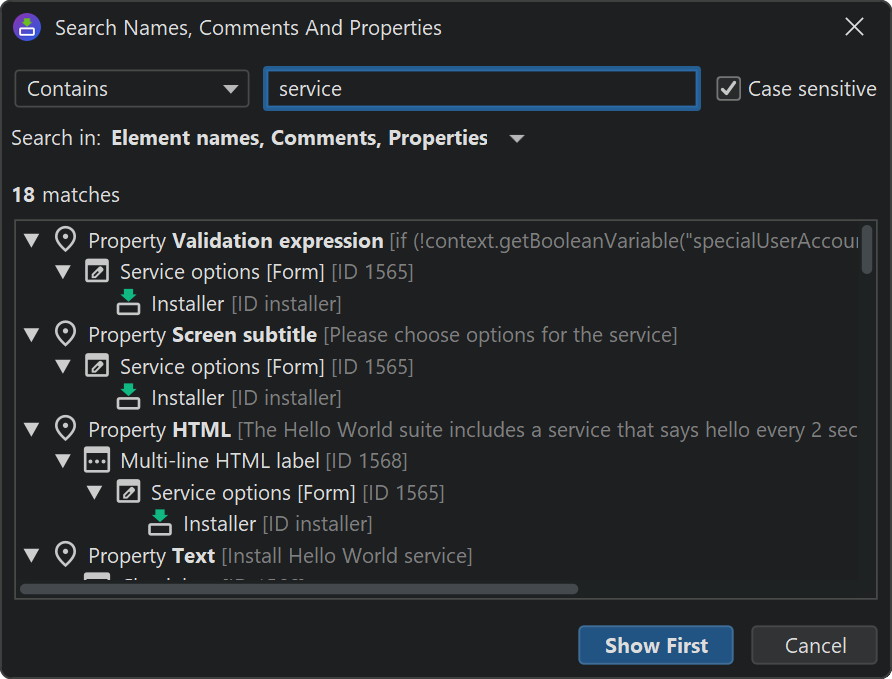
Task: Click the install4j app icon in title bar
Action: pyautogui.click(x=27, y=27)
